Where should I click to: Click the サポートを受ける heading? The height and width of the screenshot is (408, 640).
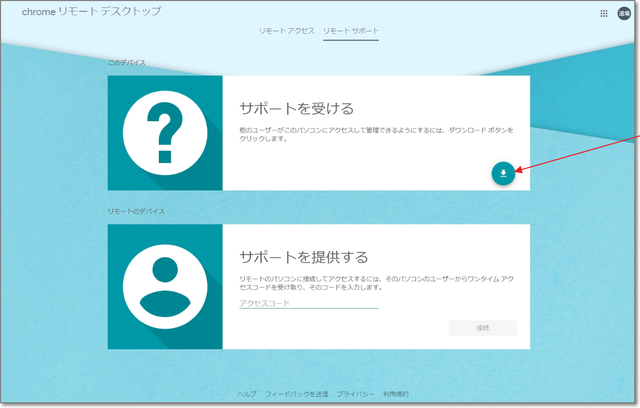point(297,107)
